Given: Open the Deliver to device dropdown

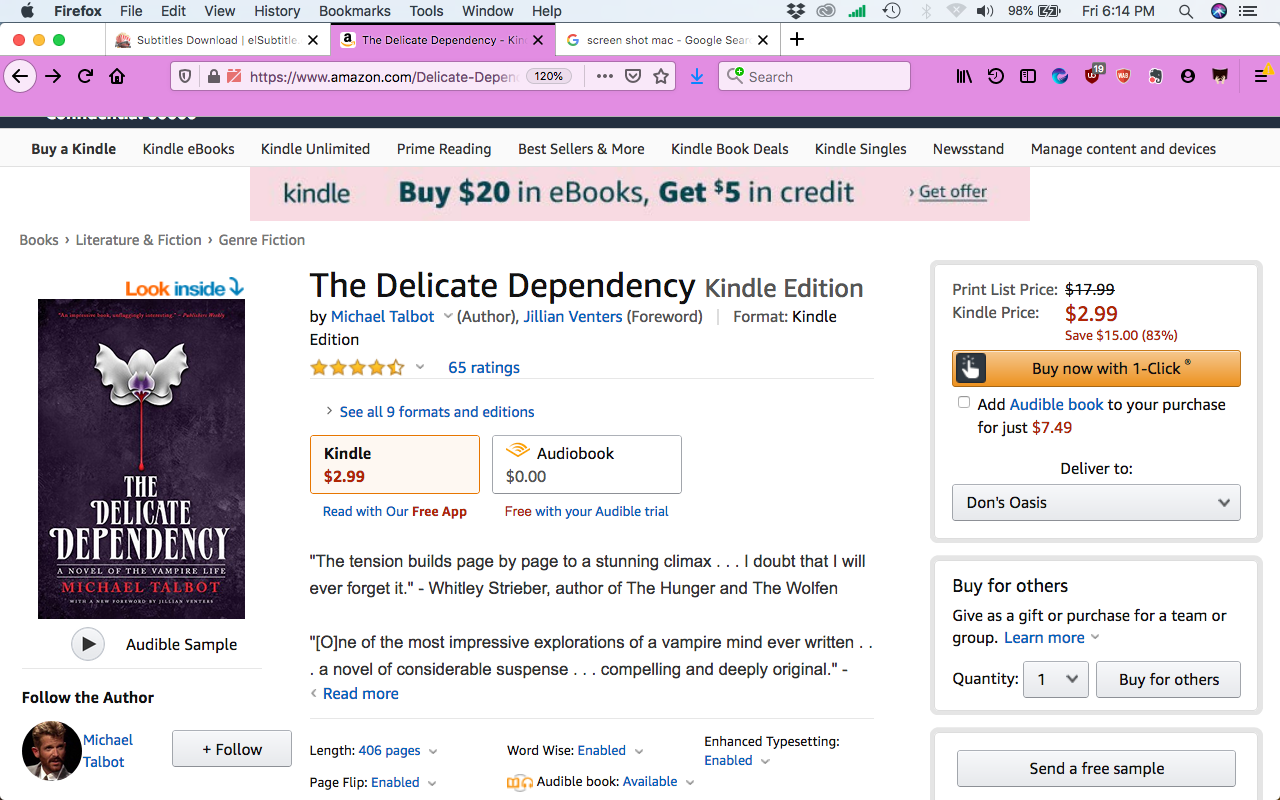Looking at the screenshot, I should coord(1096,502).
